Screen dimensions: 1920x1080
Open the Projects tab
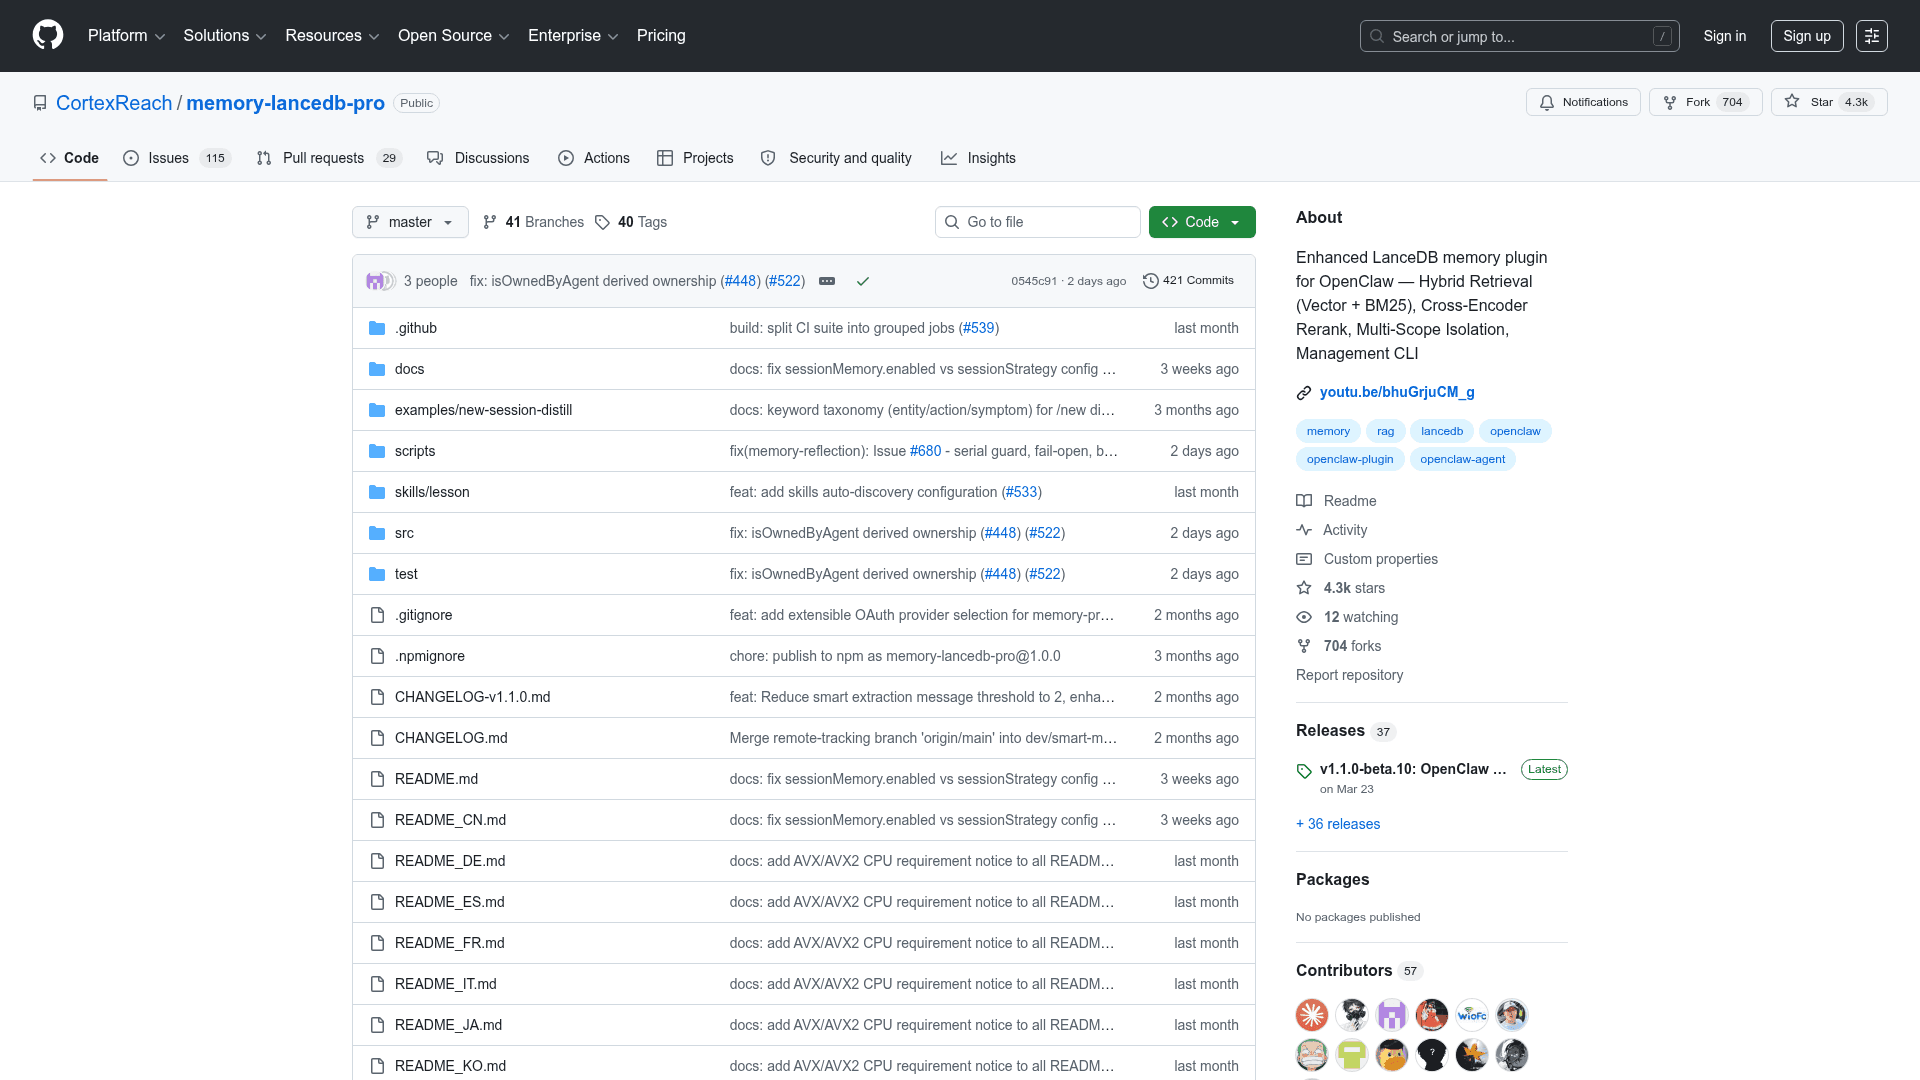click(695, 158)
